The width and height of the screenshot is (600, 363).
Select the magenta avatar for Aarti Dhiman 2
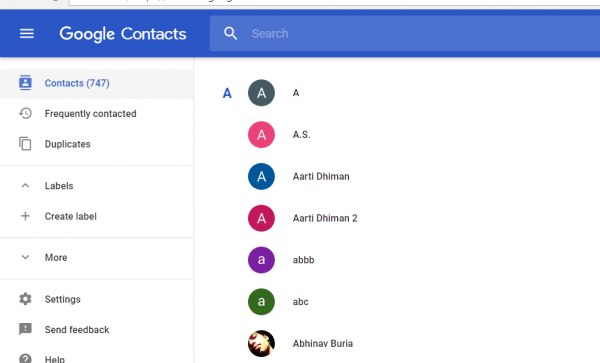(x=261, y=218)
